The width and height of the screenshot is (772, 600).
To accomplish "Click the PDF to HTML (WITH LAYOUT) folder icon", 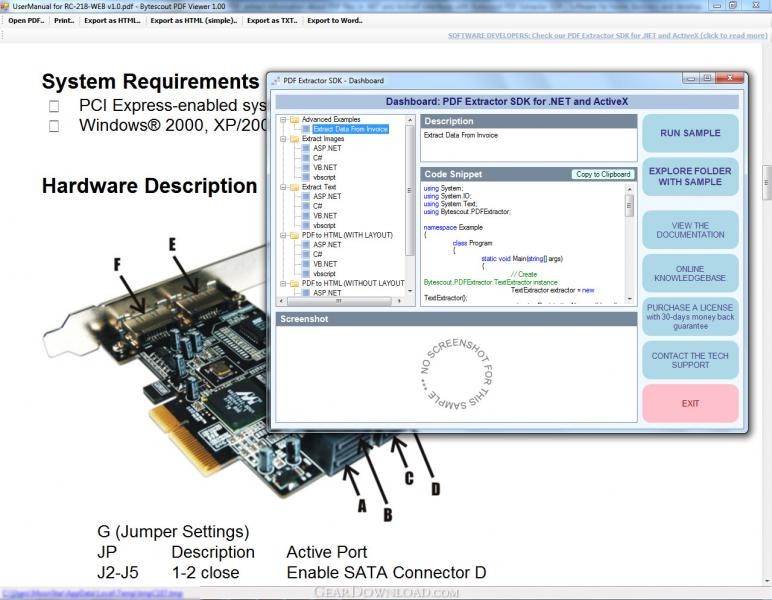I will (294, 235).
